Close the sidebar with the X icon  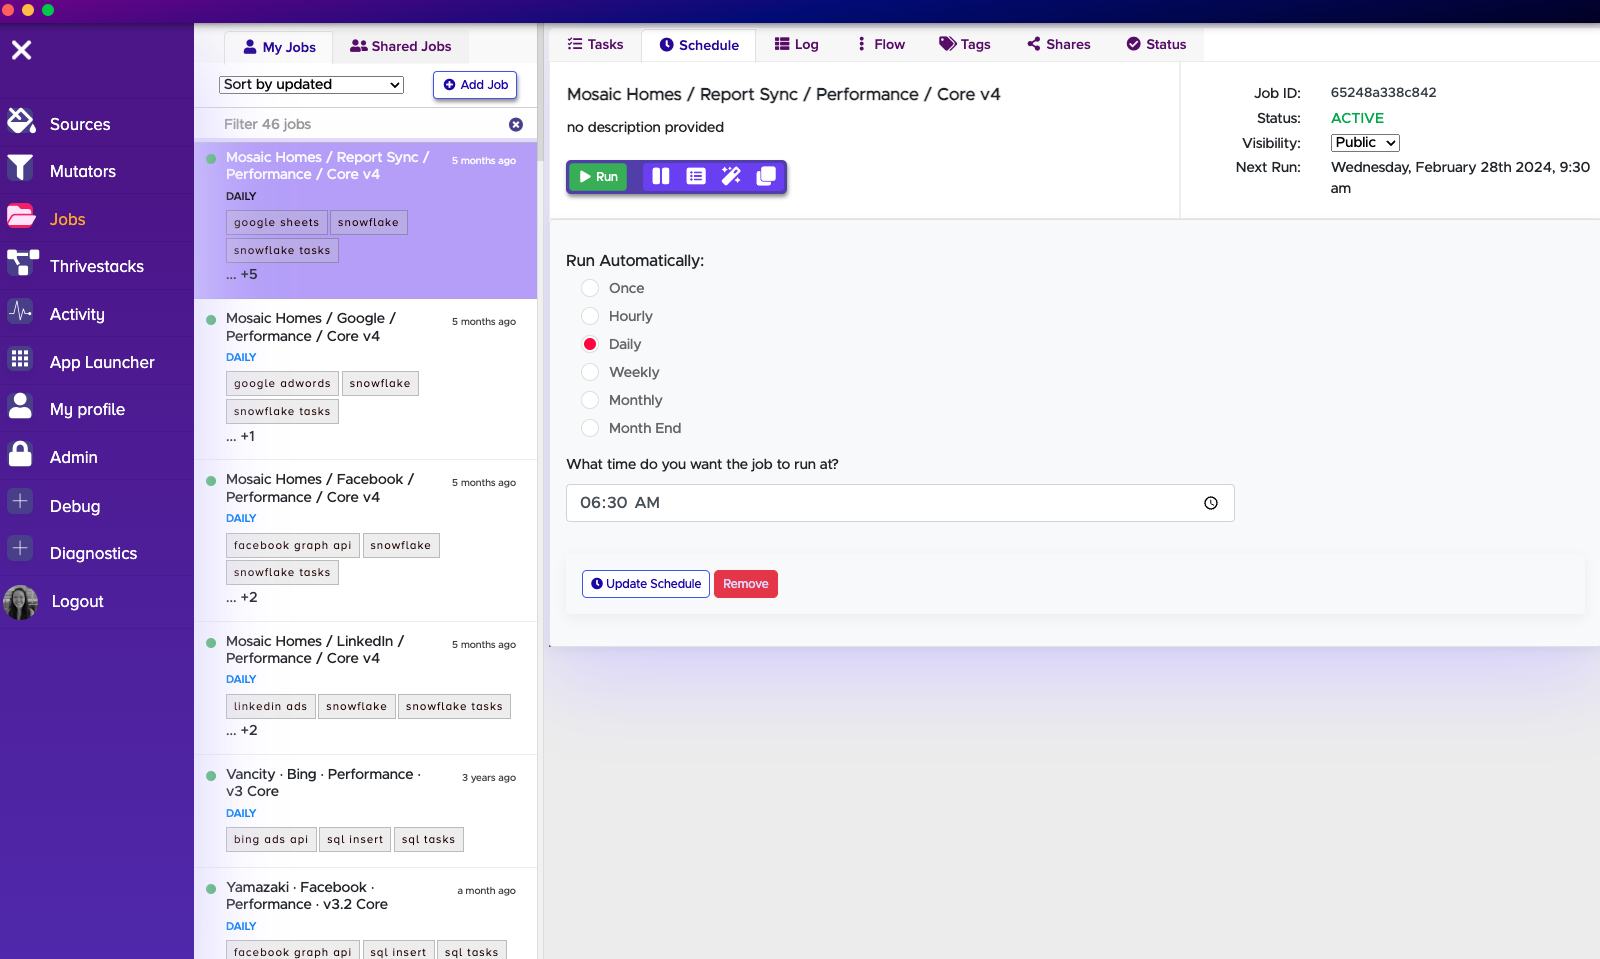(x=22, y=50)
